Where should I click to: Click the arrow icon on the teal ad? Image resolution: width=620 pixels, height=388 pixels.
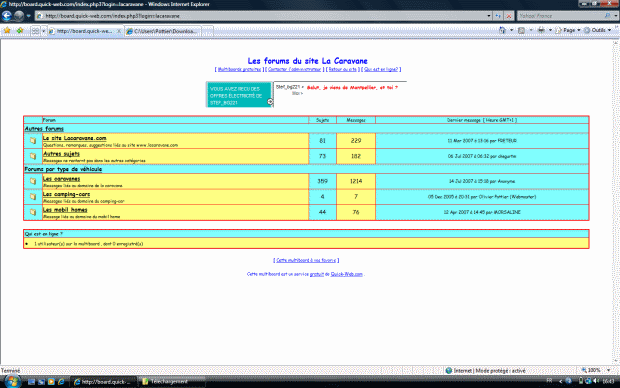[x=270, y=102]
